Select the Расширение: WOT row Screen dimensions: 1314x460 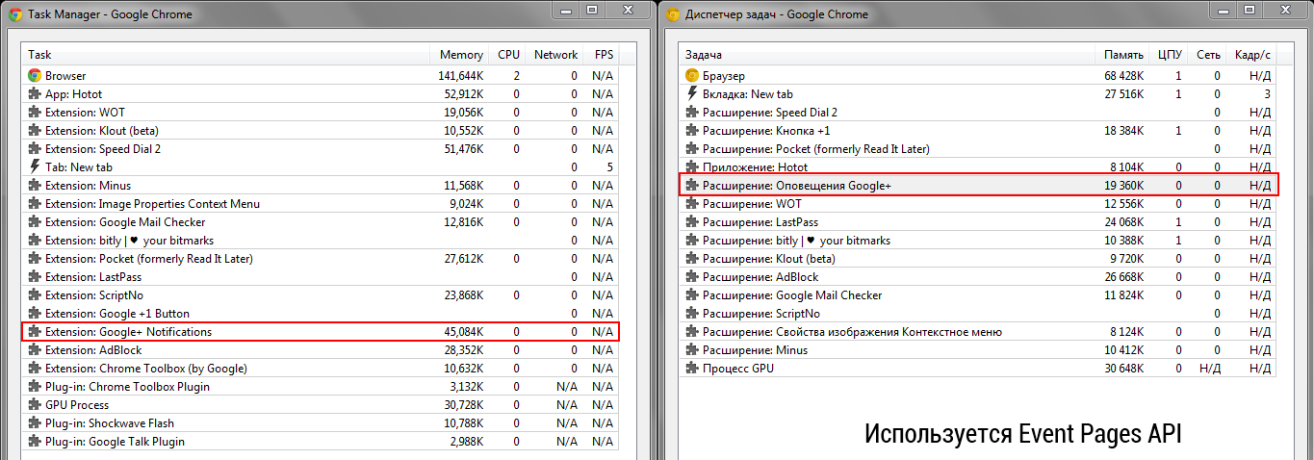point(978,204)
